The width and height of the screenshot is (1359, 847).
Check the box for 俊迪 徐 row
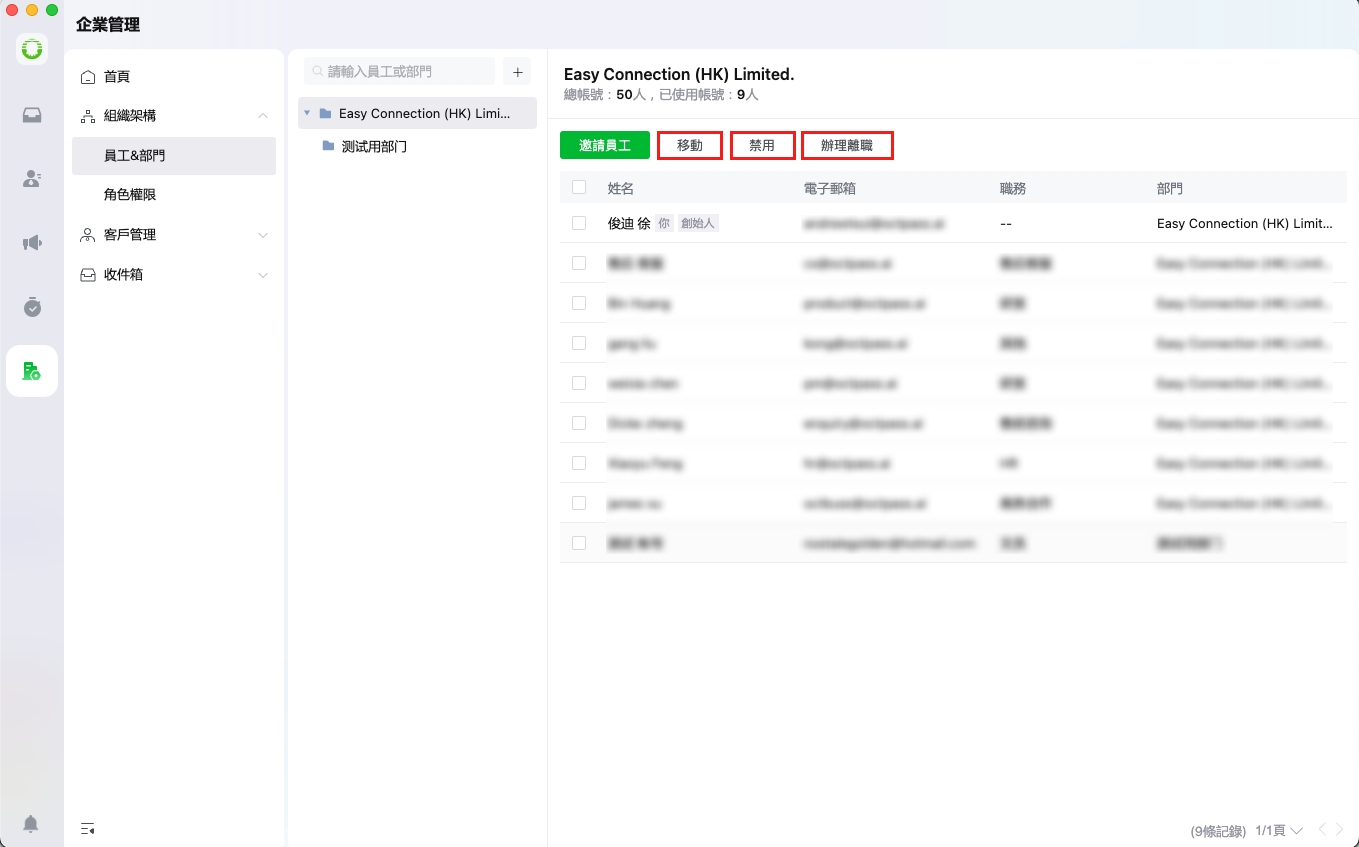tap(579, 223)
